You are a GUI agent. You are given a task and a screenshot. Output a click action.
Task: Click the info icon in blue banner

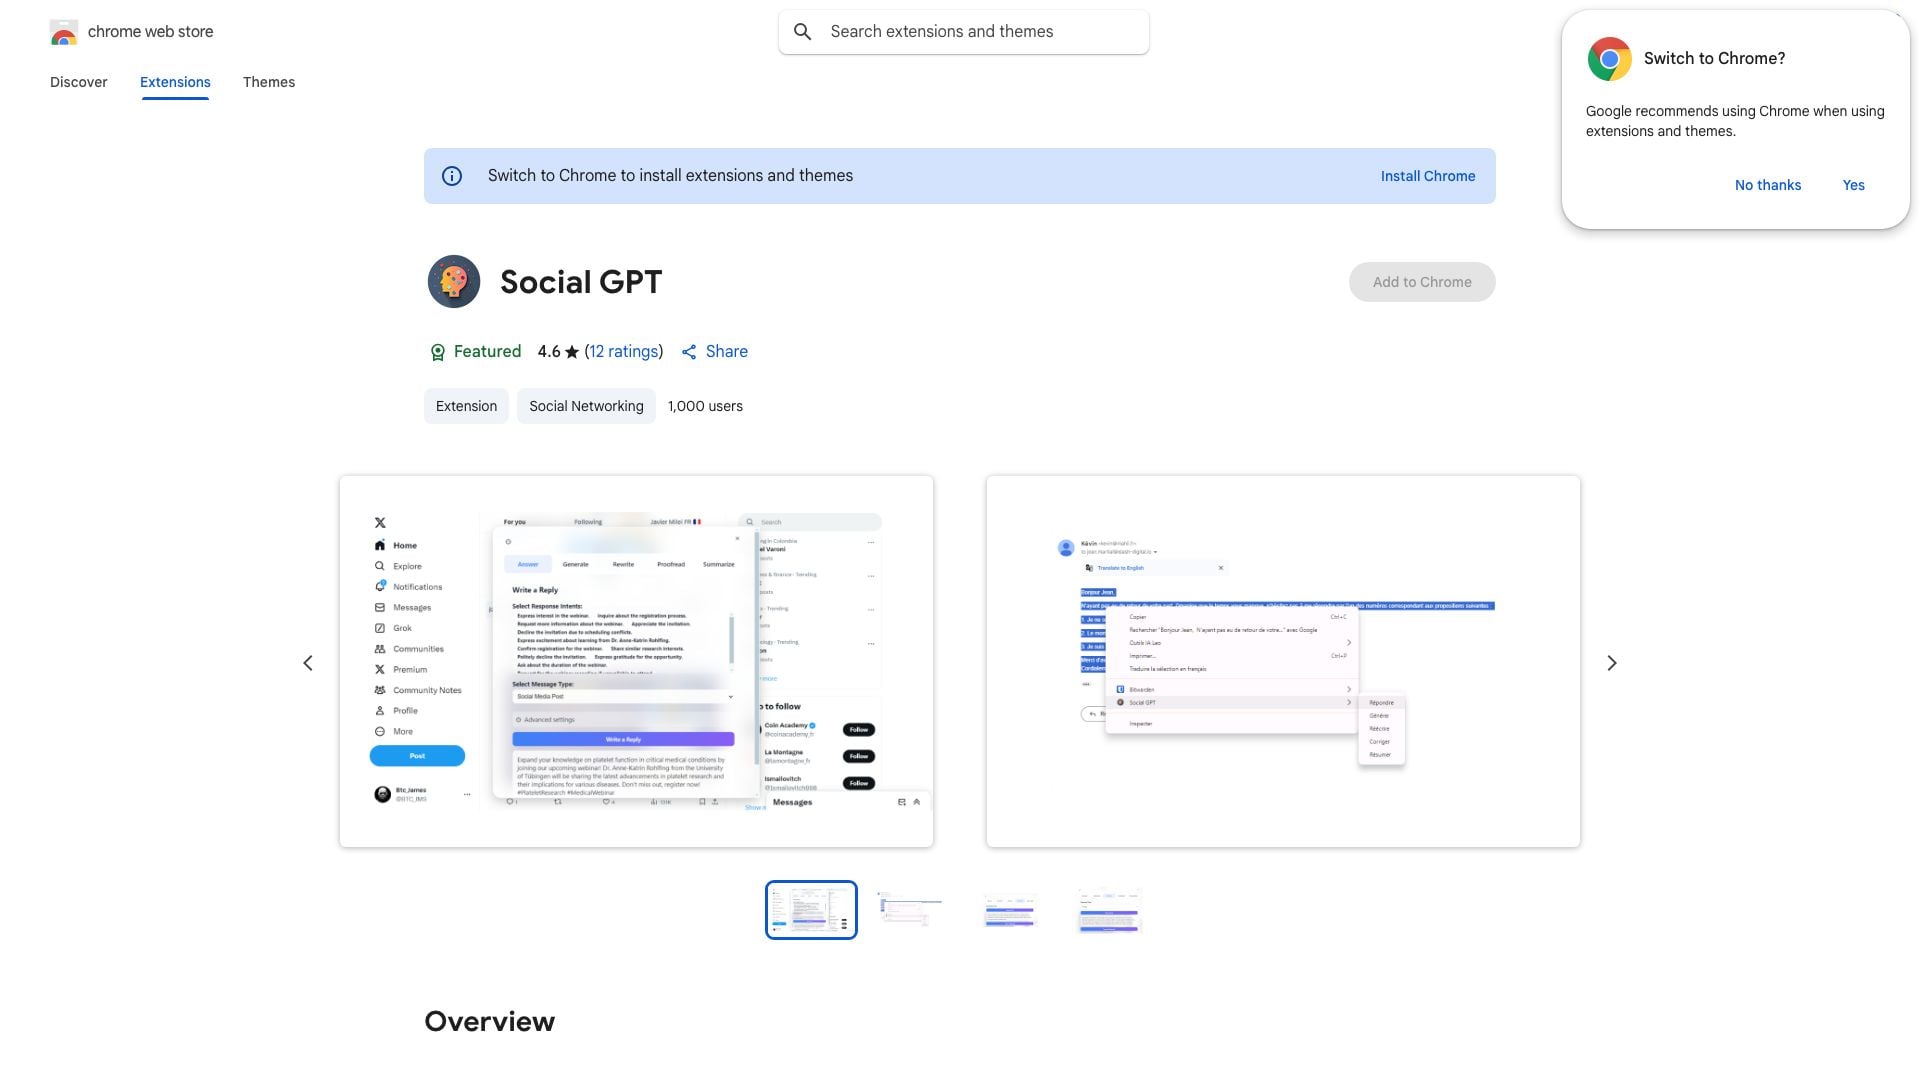pyautogui.click(x=452, y=176)
